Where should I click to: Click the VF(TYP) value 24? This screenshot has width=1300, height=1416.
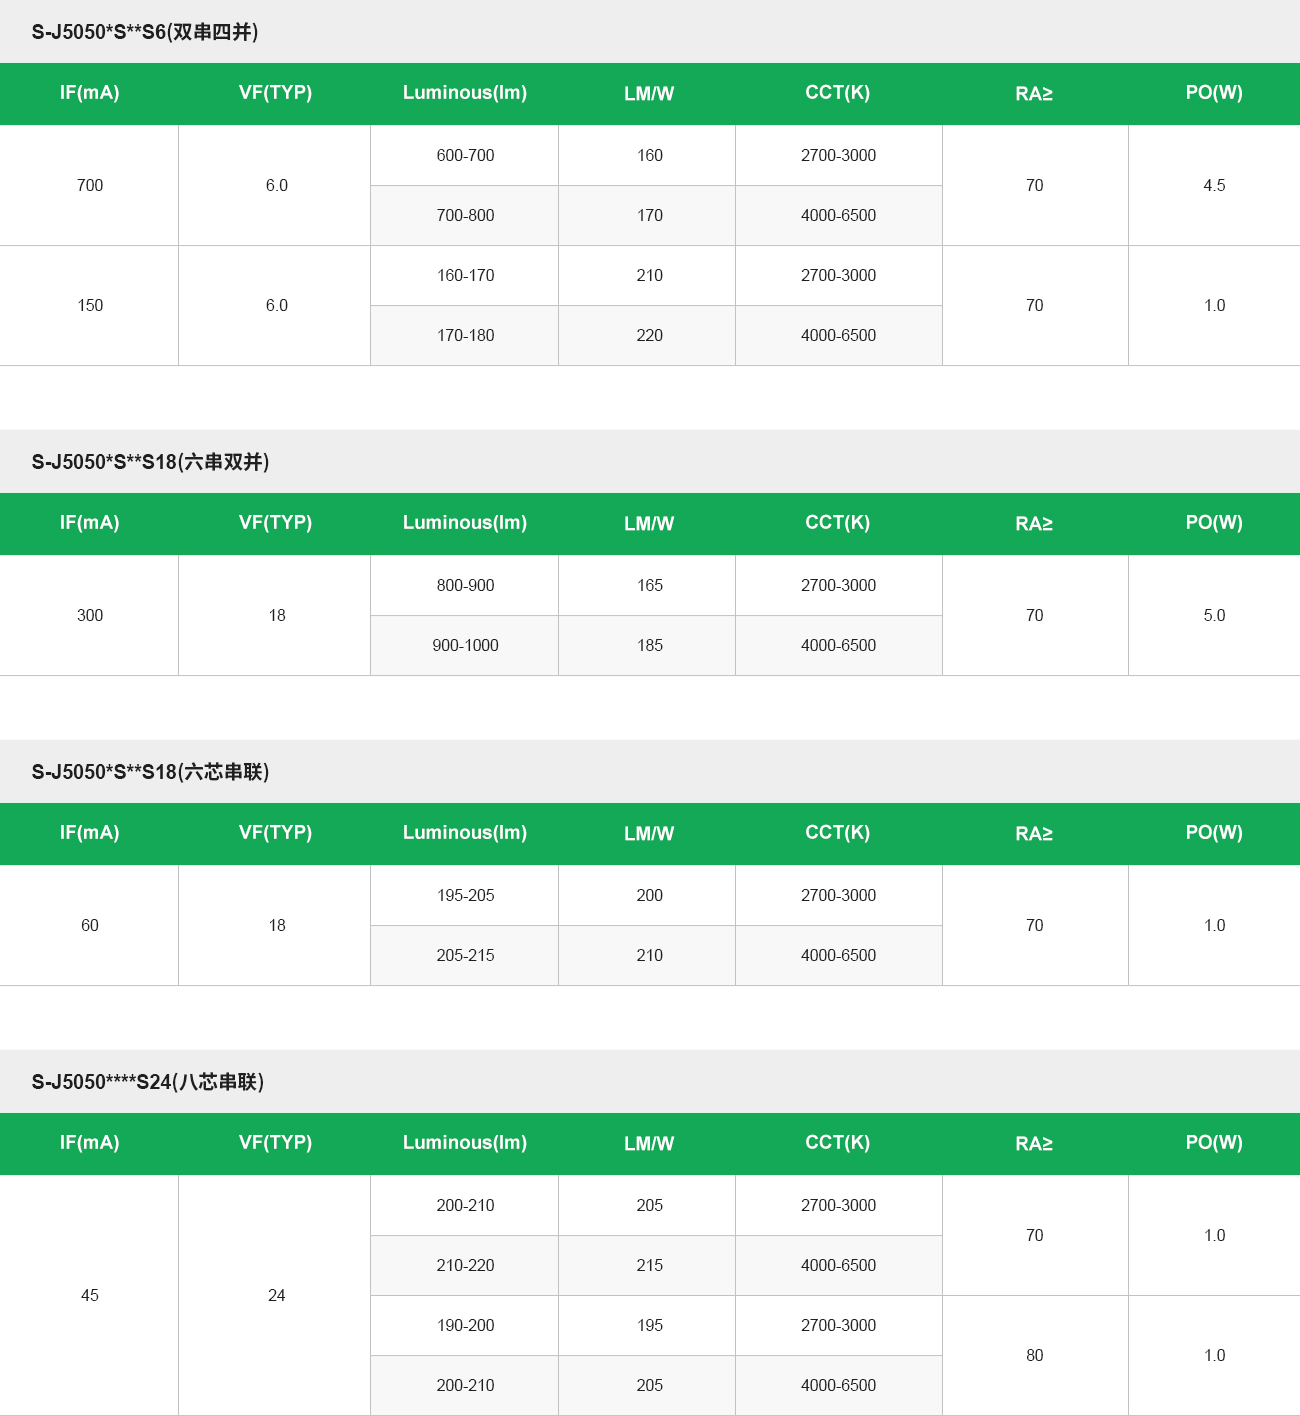(276, 1295)
